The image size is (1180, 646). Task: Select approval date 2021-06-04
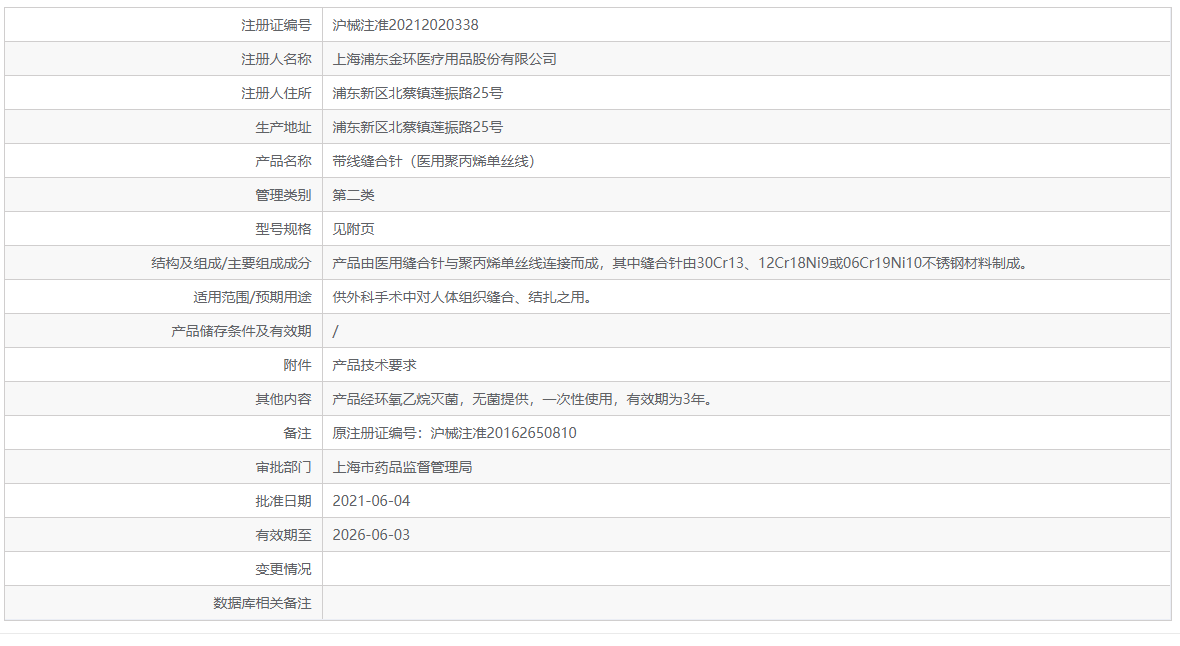coord(371,501)
